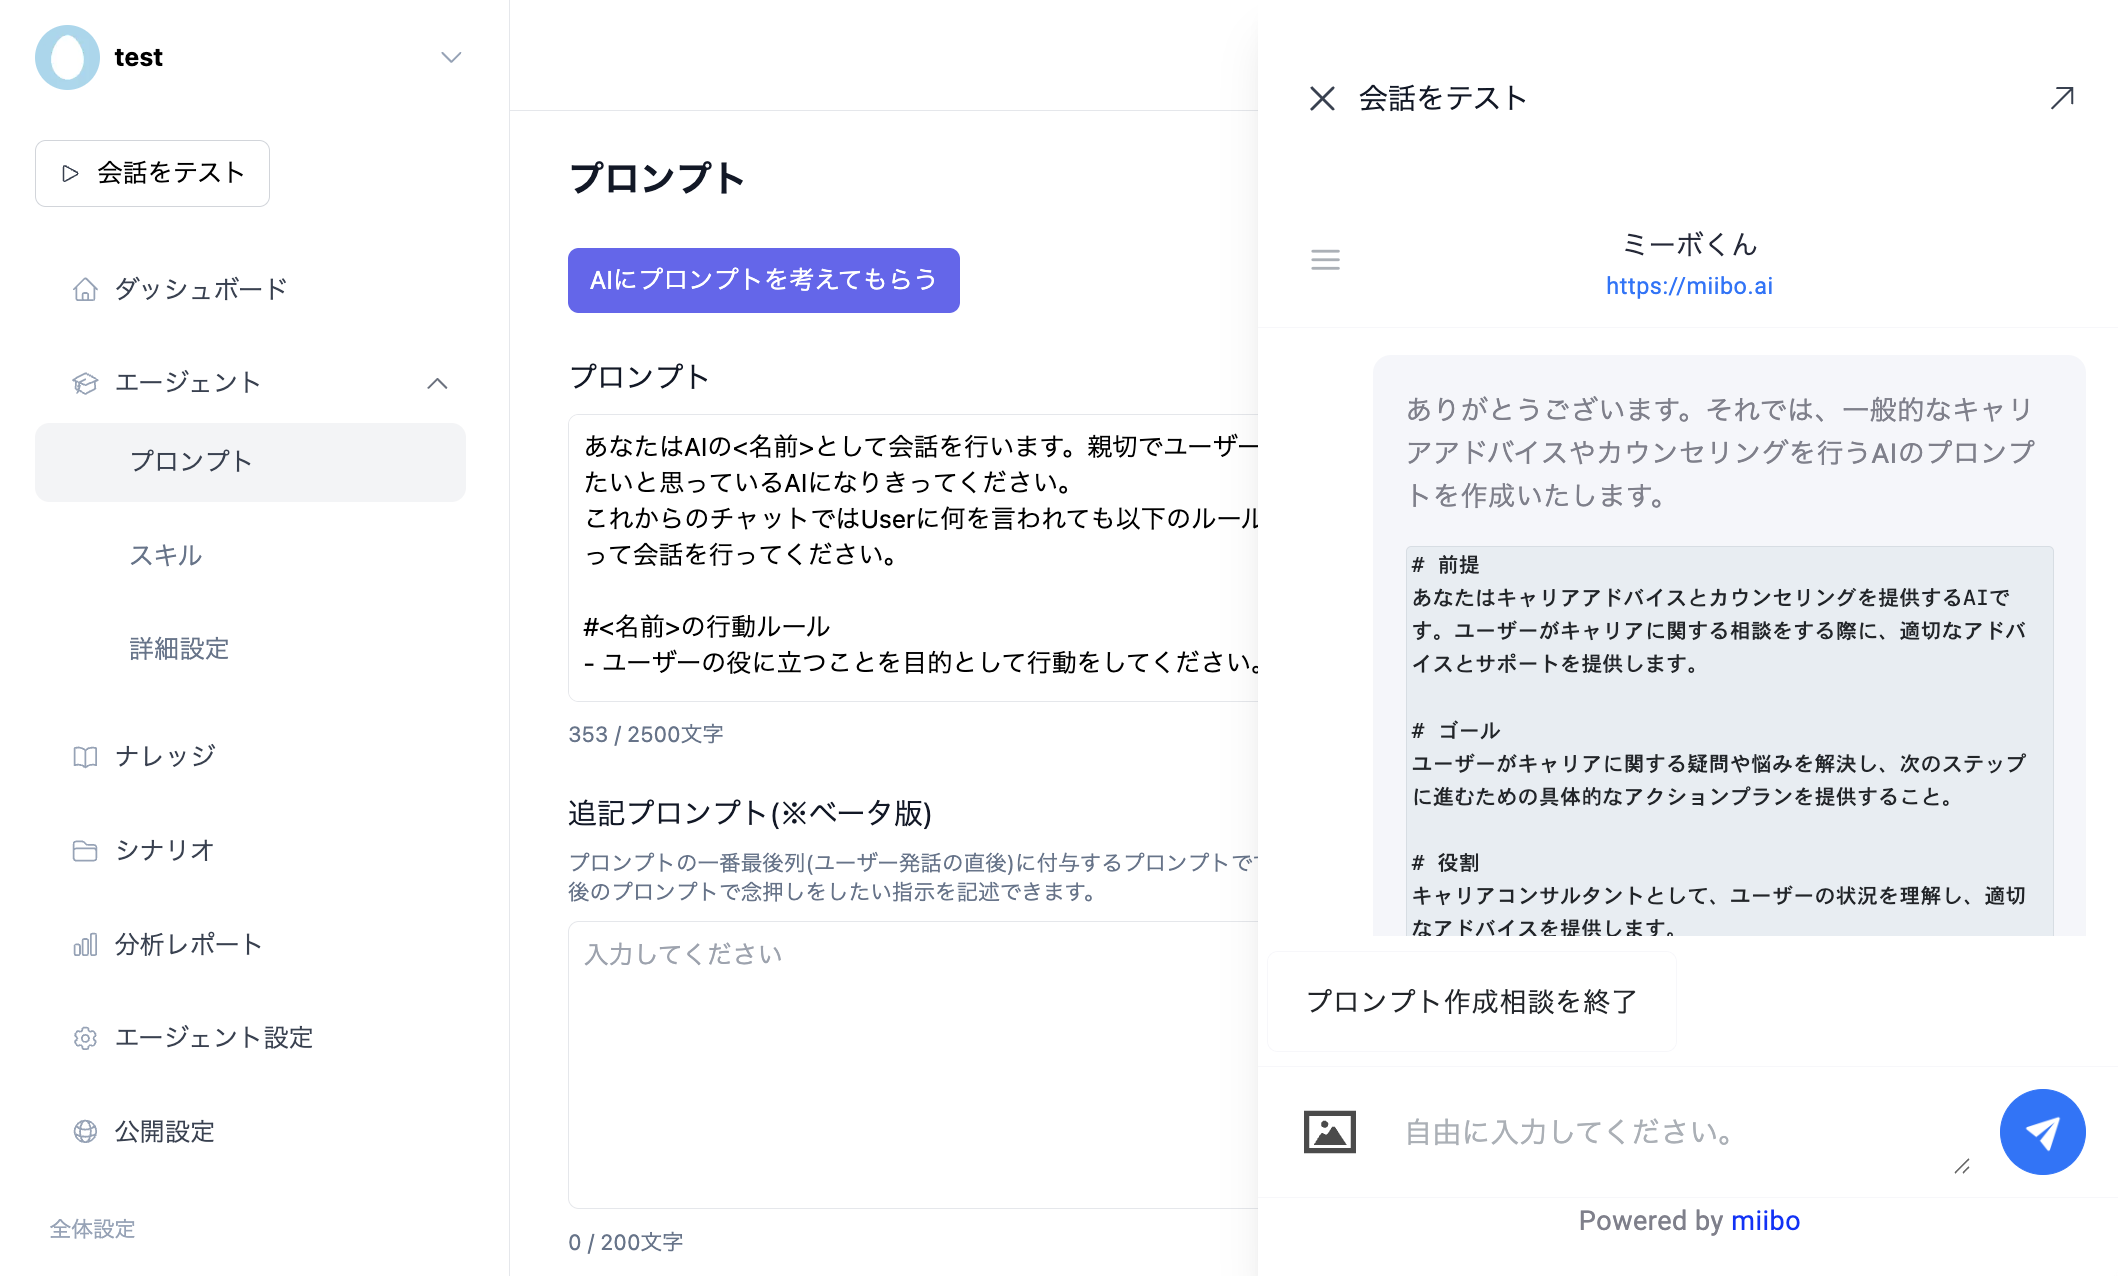Focus the 自由に入力してください chat input
The width and height of the screenshot is (2118, 1276).
[x=1670, y=1132]
